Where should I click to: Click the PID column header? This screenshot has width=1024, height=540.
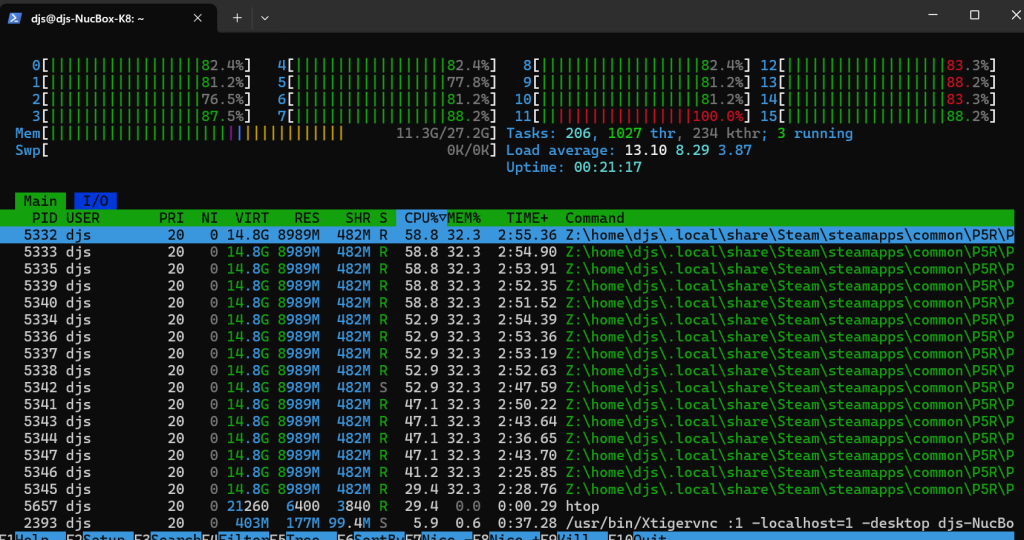point(44,218)
